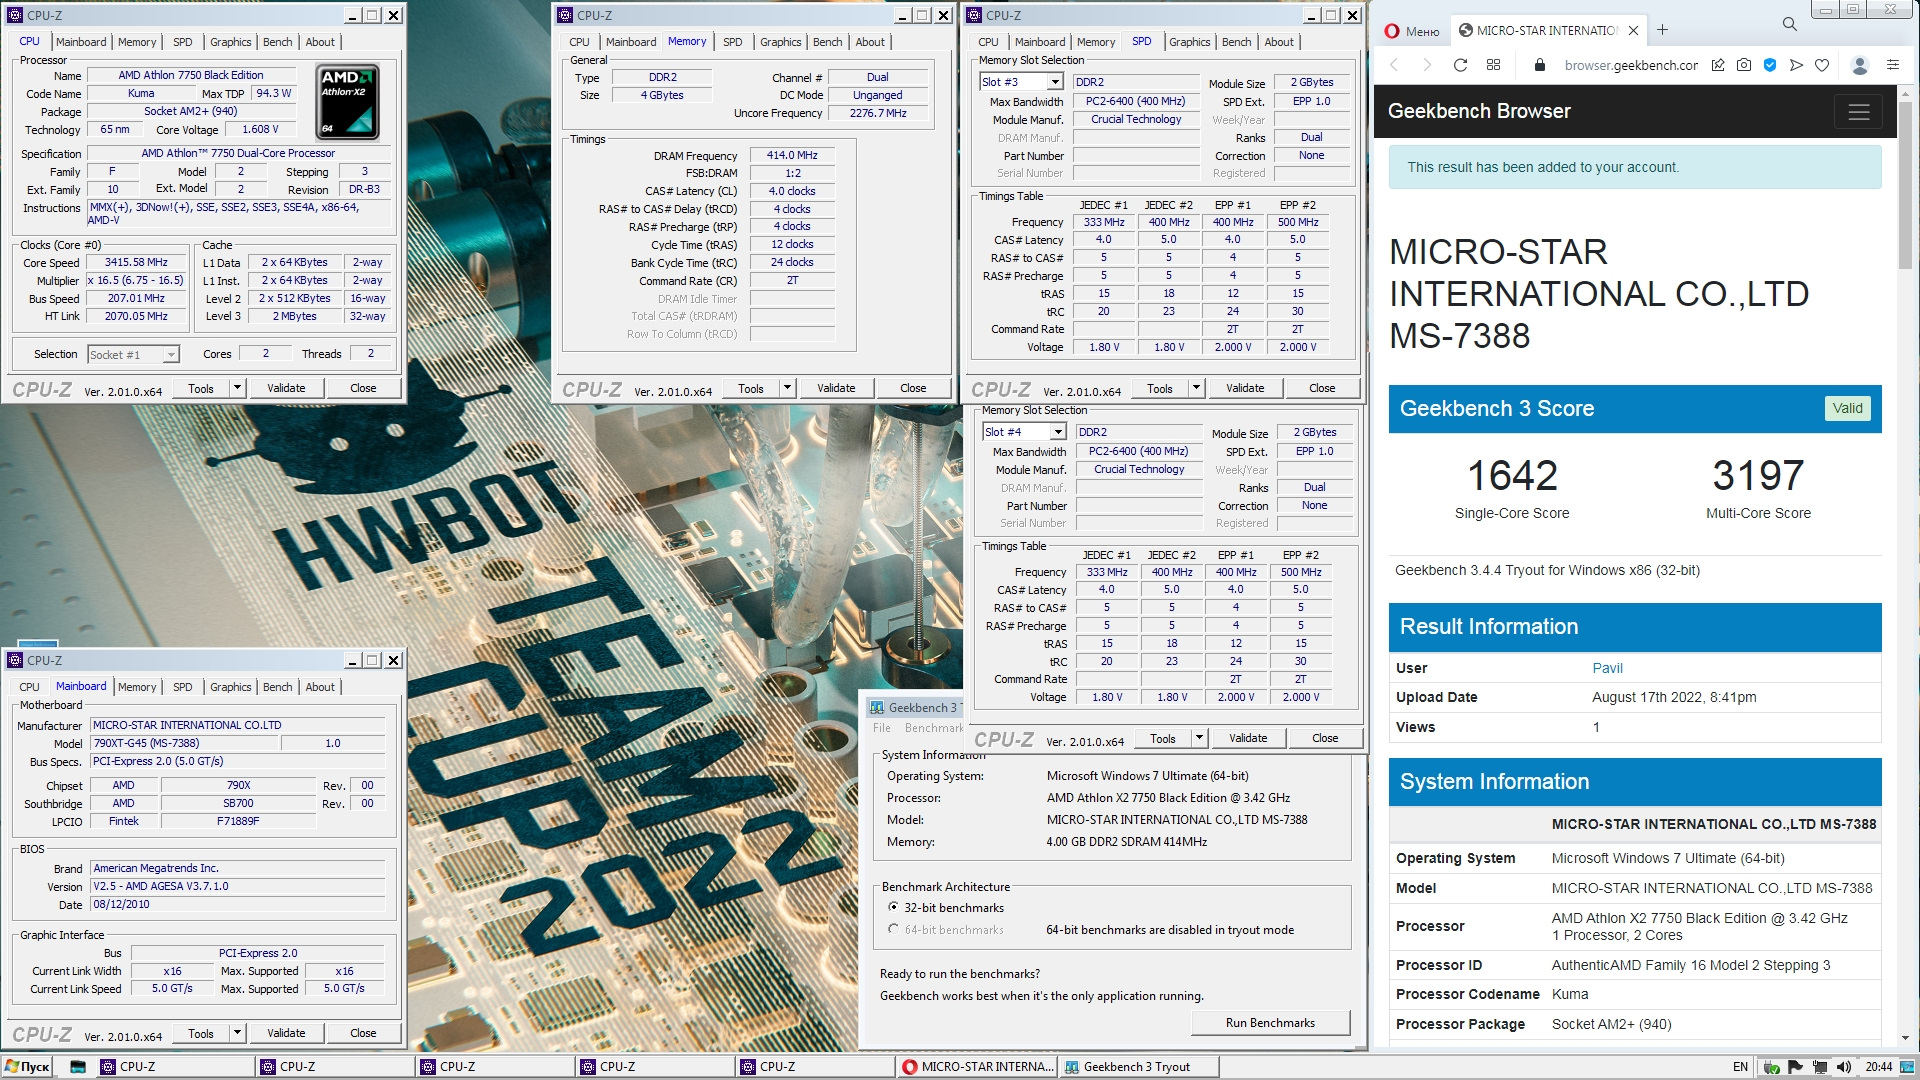Open the Opera Меню button
The width and height of the screenshot is (1920, 1080).
point(1411,31)
